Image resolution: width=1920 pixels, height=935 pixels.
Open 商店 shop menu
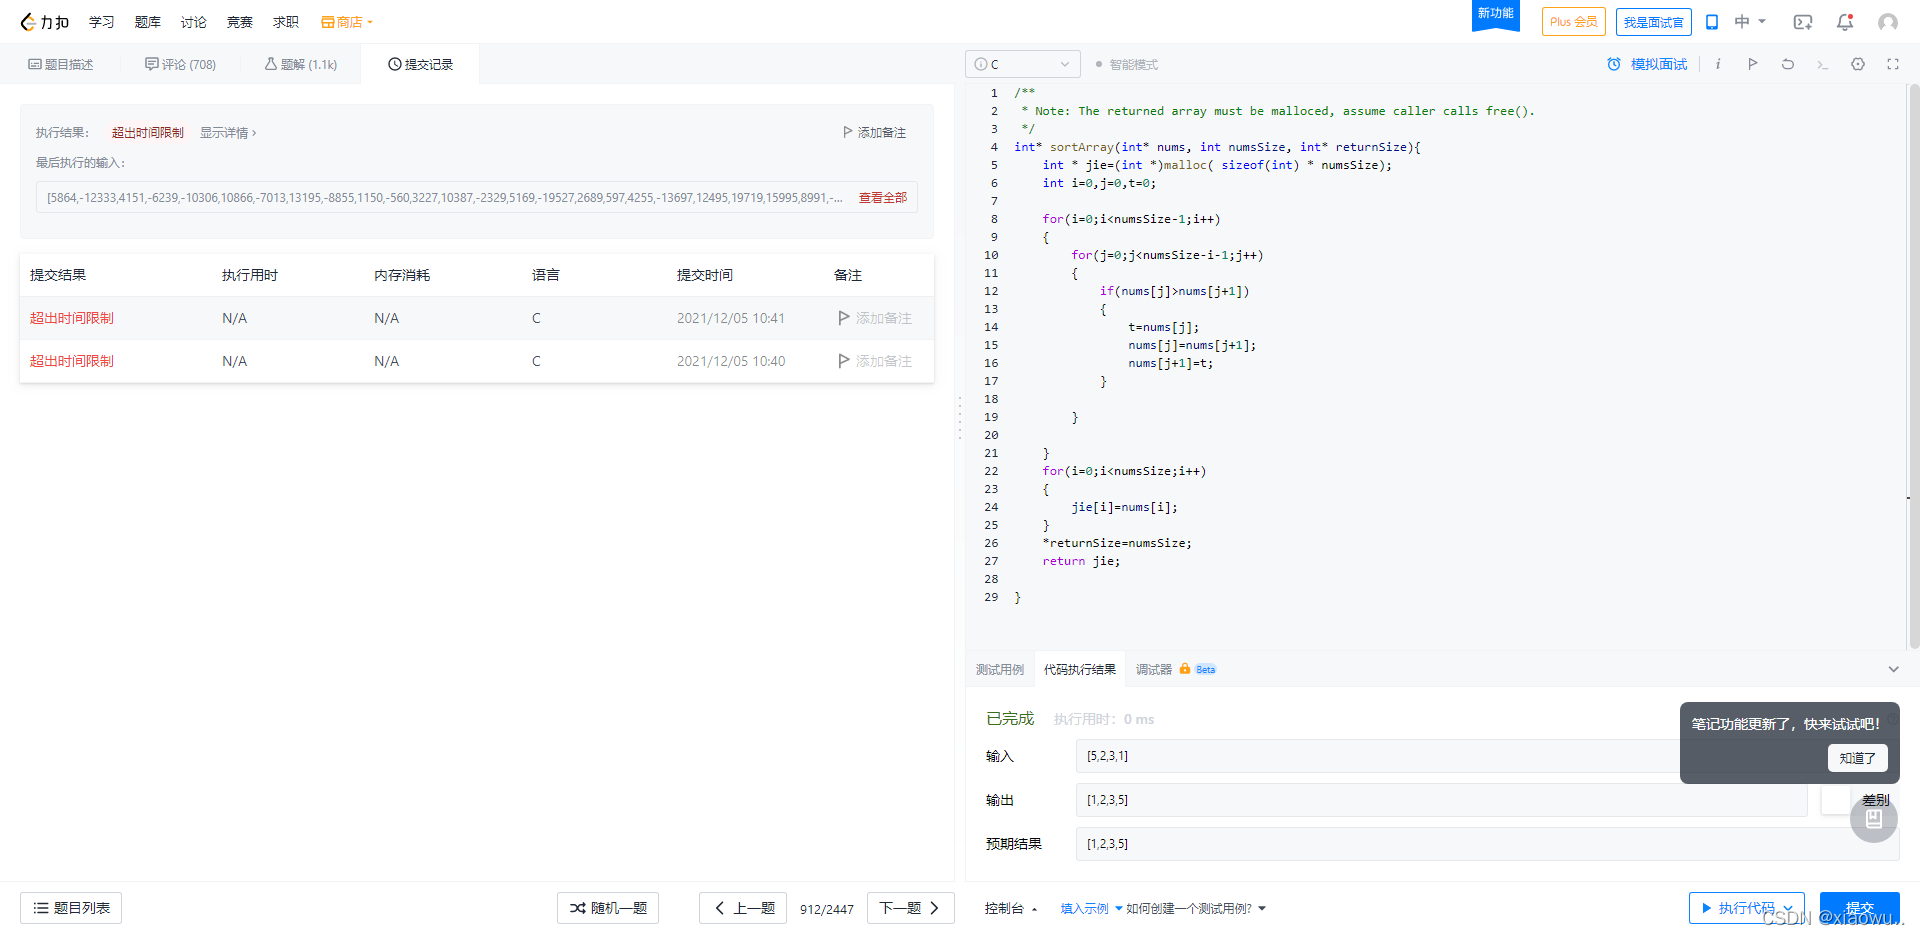346,22
